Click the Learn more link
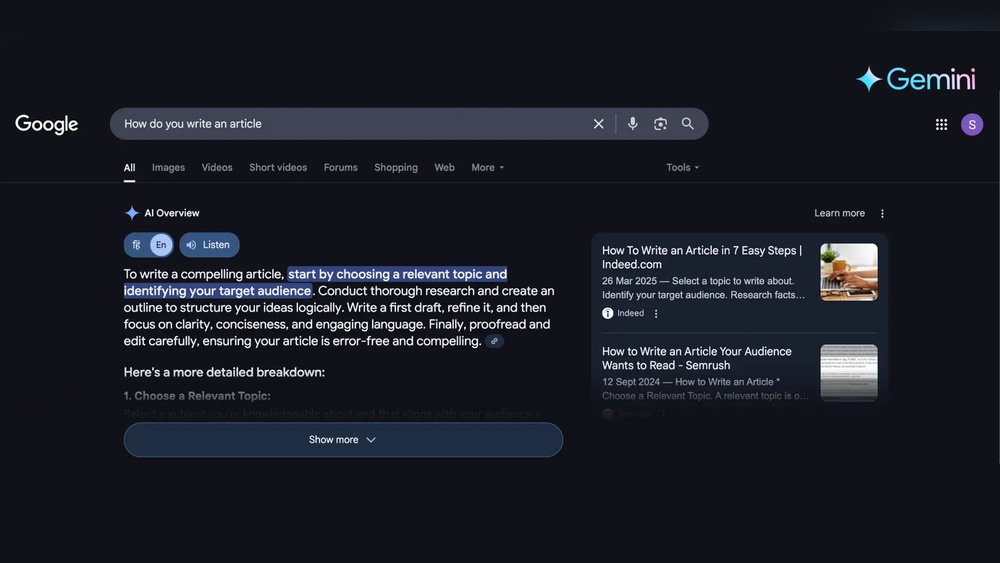 839,213
